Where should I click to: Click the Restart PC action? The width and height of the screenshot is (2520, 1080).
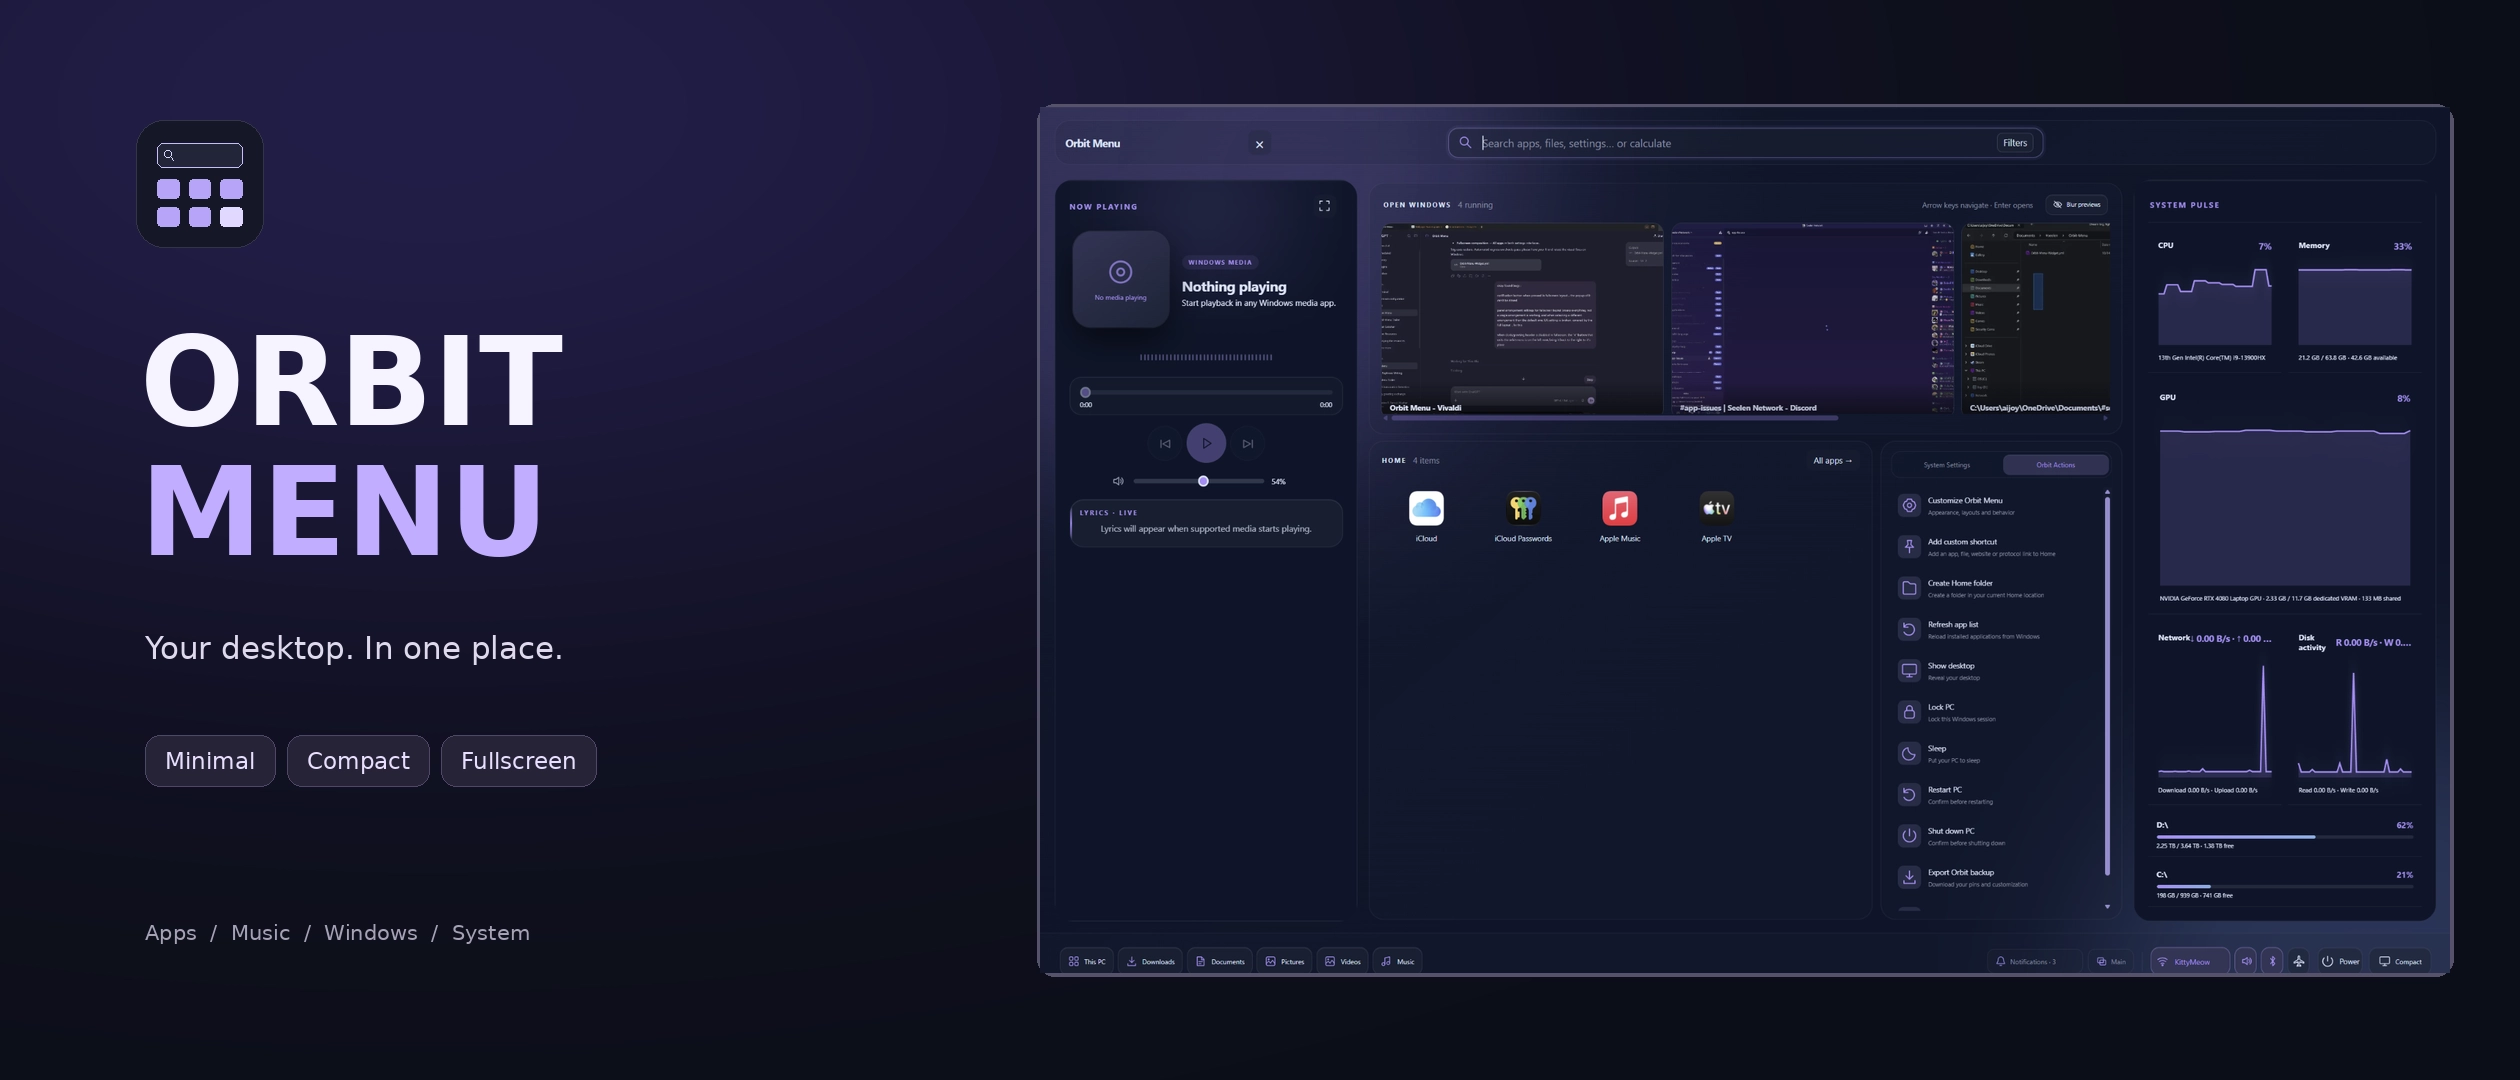(1996, 795)
